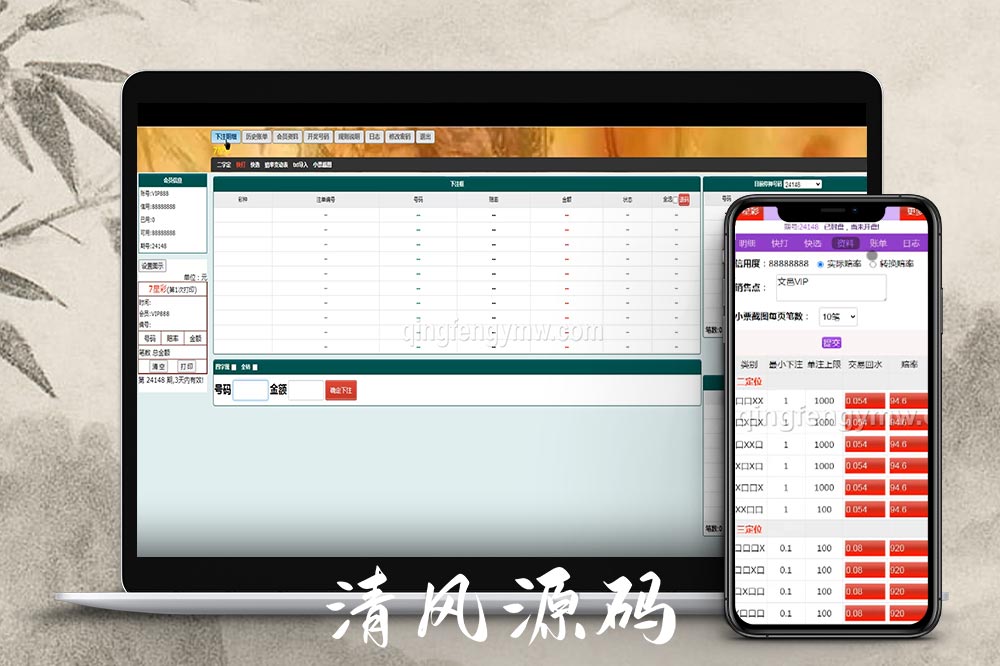This screenshot has width=1000, height=666.
Task: Click the 赔率 column header in 下注框 table
Action: click(494, 200)
